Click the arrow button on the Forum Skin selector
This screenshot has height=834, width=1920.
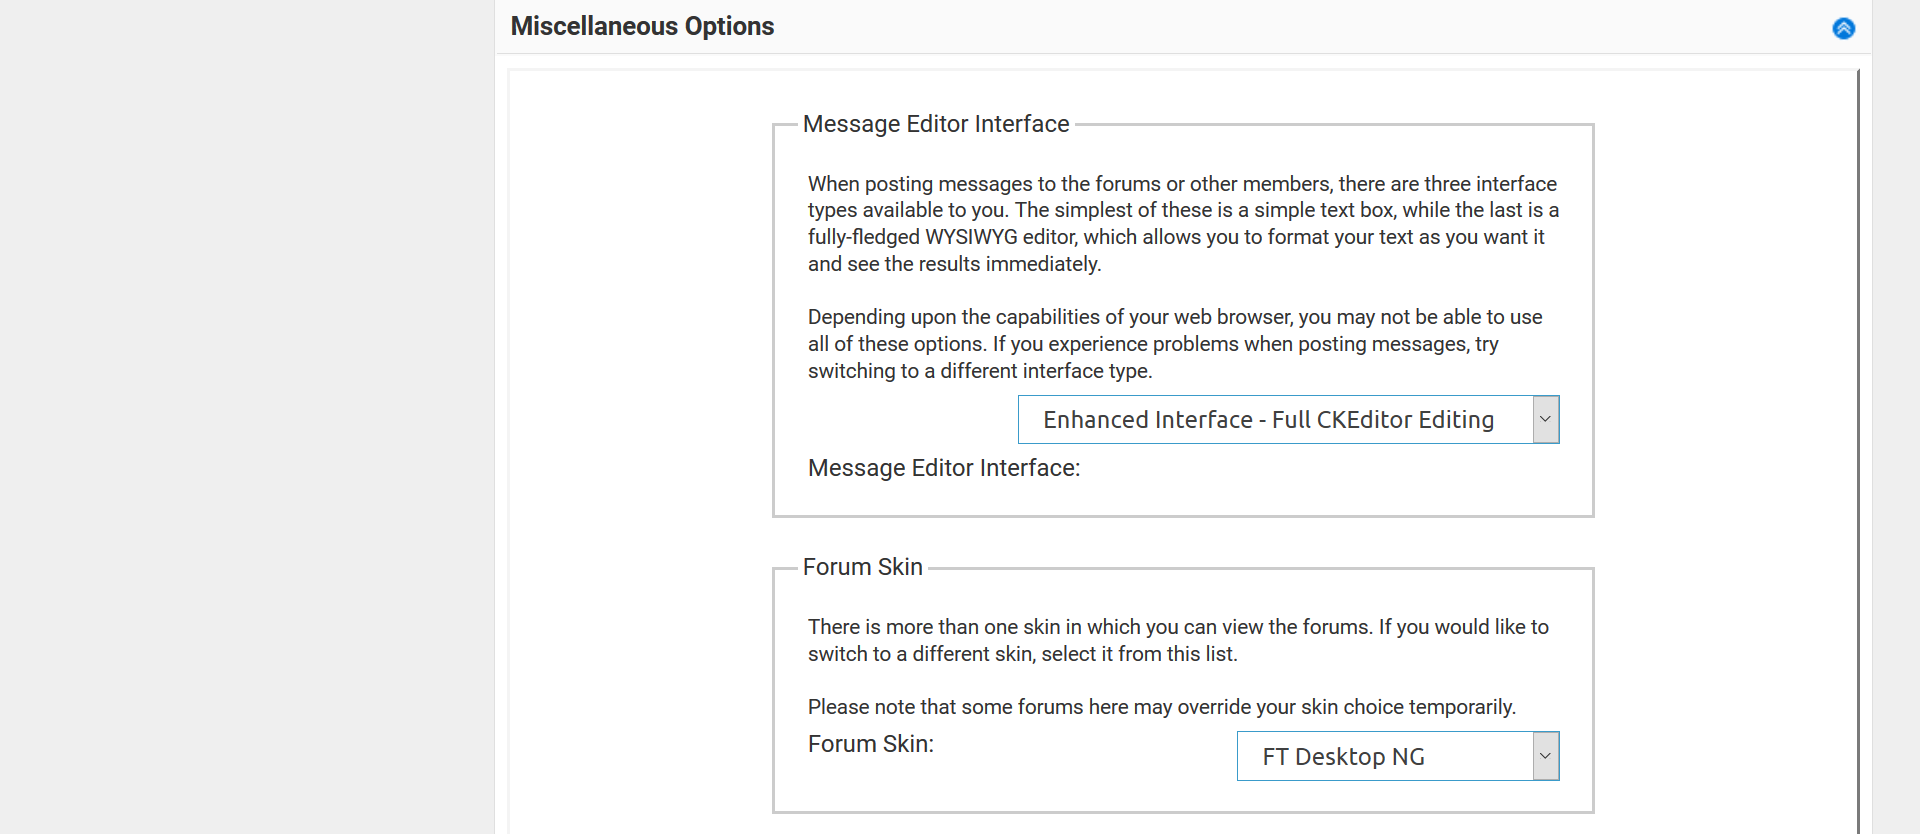point(1545,756)
